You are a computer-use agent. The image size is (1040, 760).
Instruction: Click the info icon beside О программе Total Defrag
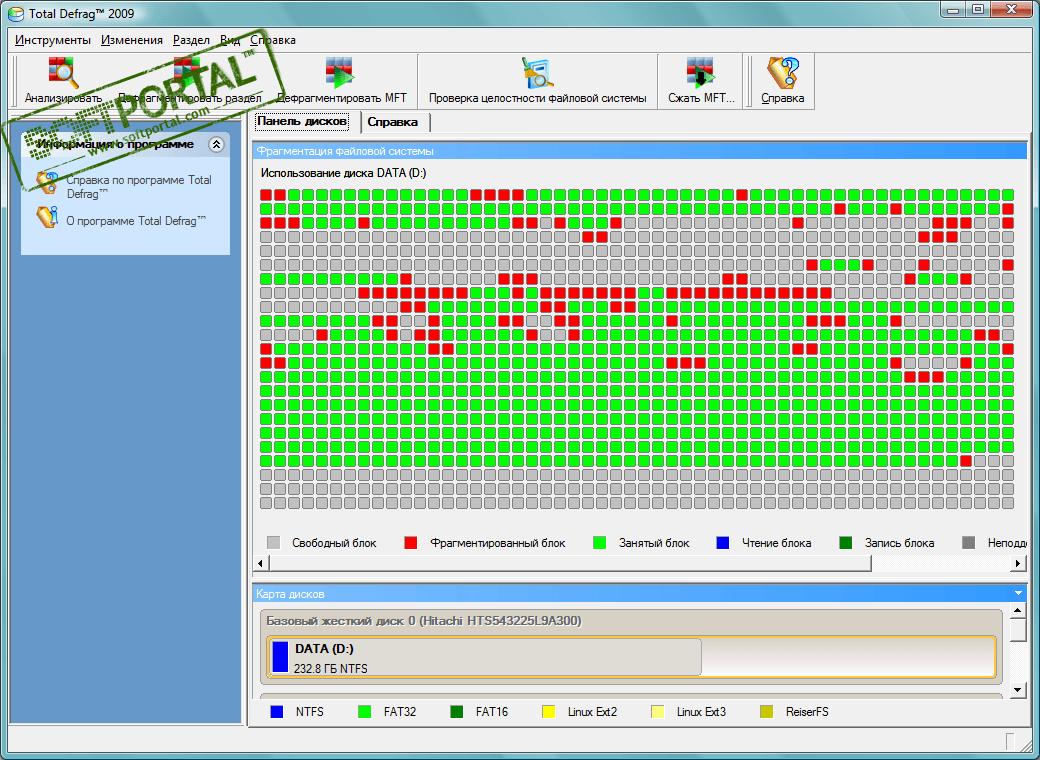(x=46, y=217)
